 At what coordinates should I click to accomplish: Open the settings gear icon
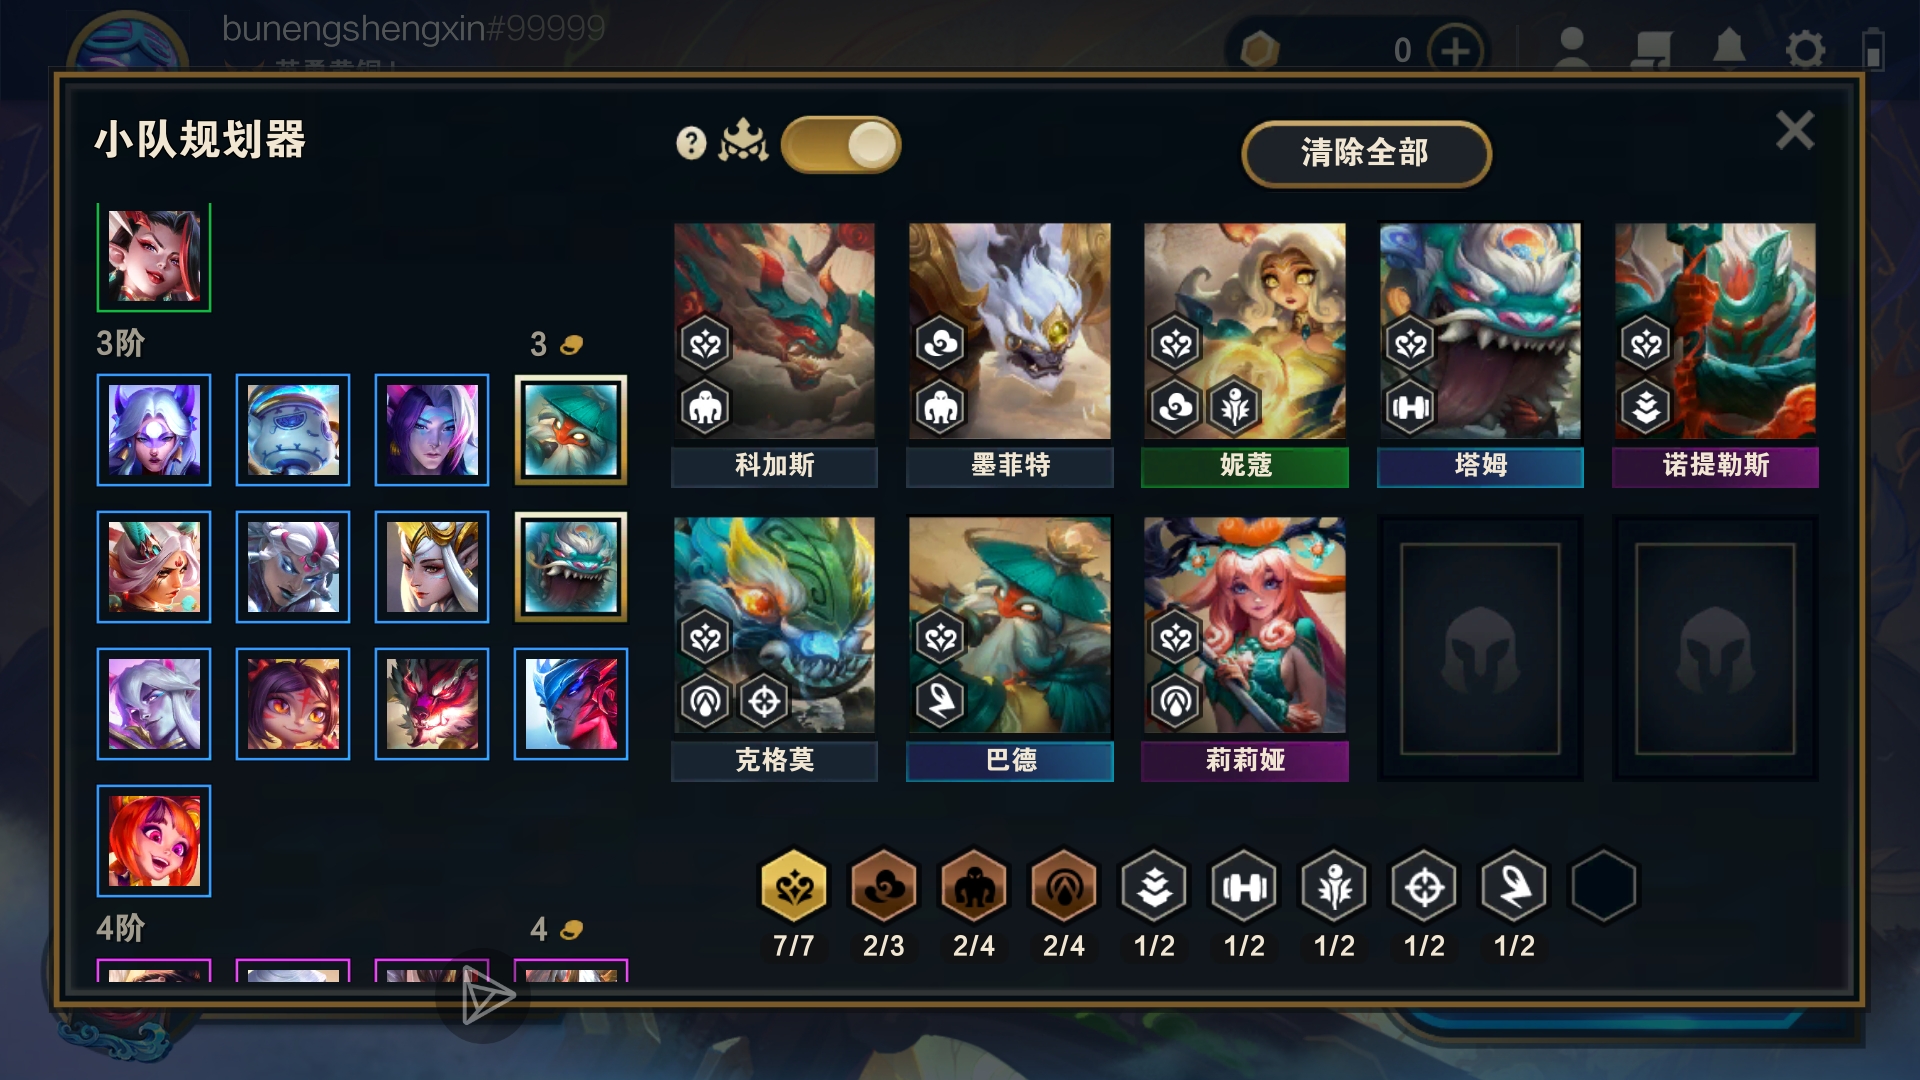1805,48
